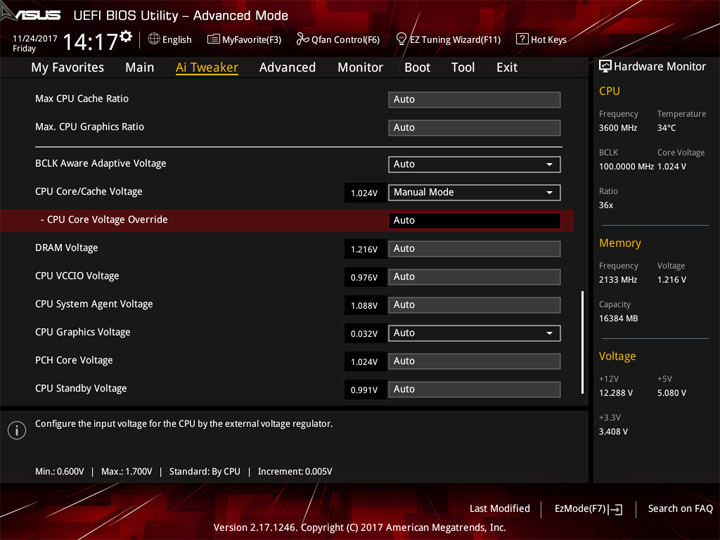Click the PCH Core Voltage Auto field
This screenshot has width=720, height=540.
tap(474, 361)
